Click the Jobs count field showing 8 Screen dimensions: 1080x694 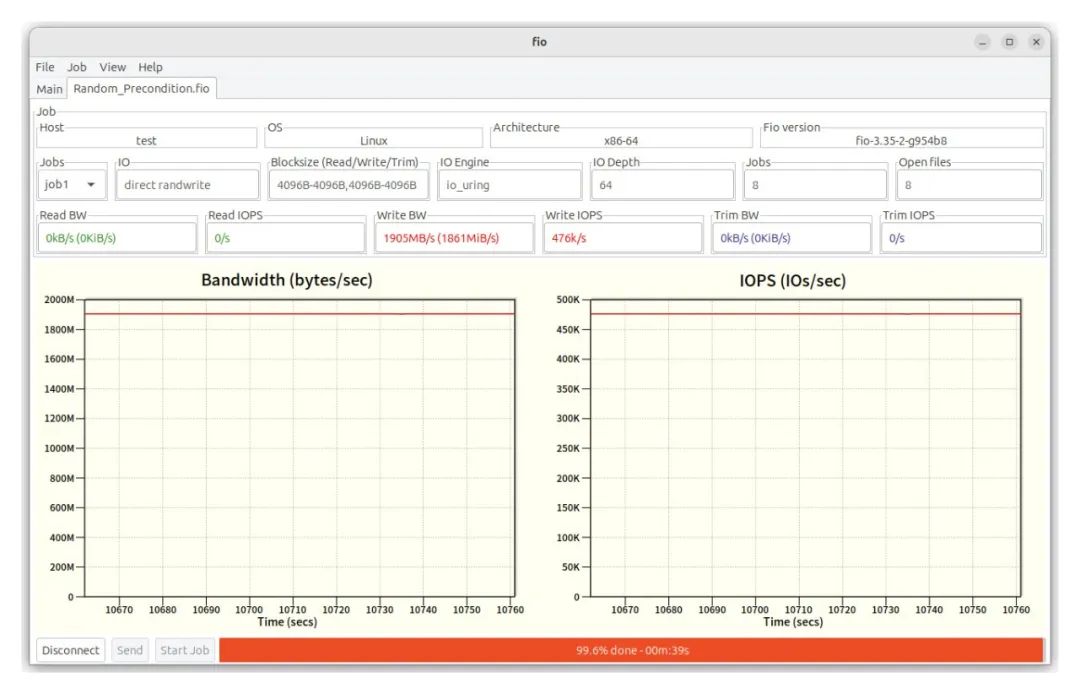click(816, 185)
